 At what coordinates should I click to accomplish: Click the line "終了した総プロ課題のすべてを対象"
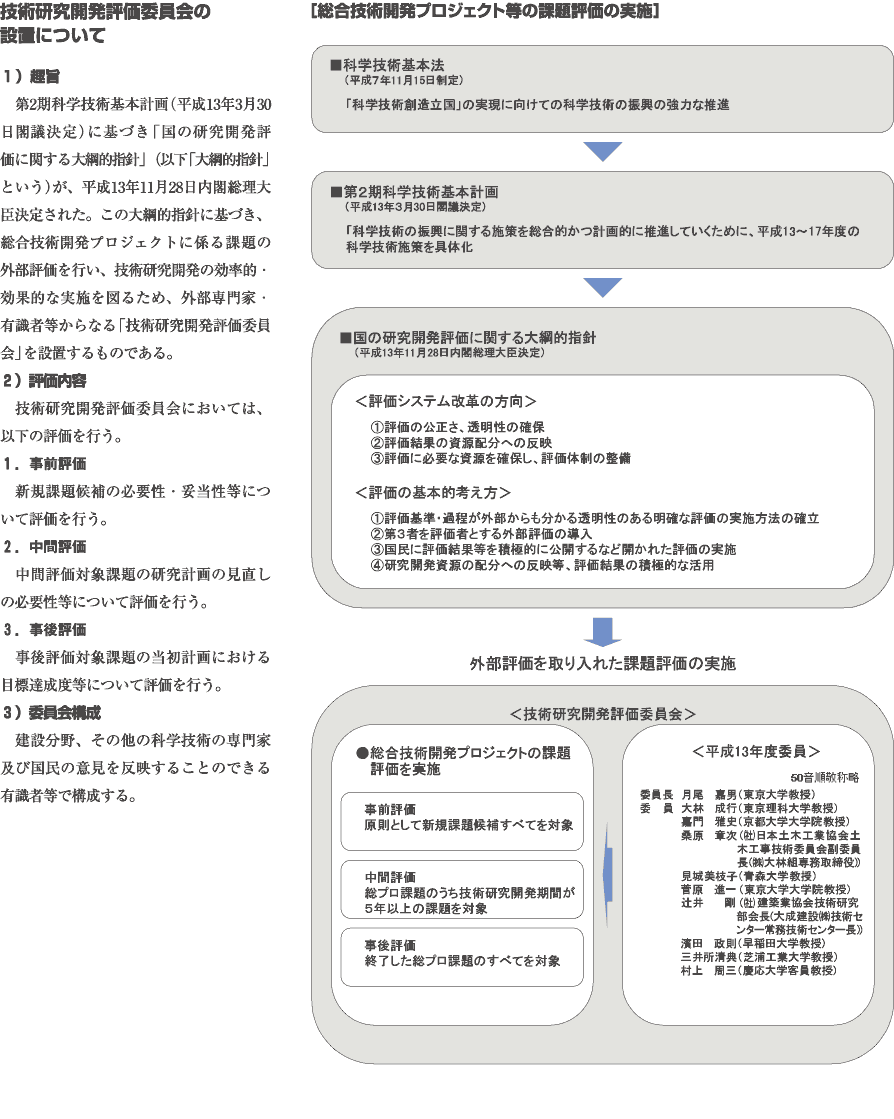point(462,961)
